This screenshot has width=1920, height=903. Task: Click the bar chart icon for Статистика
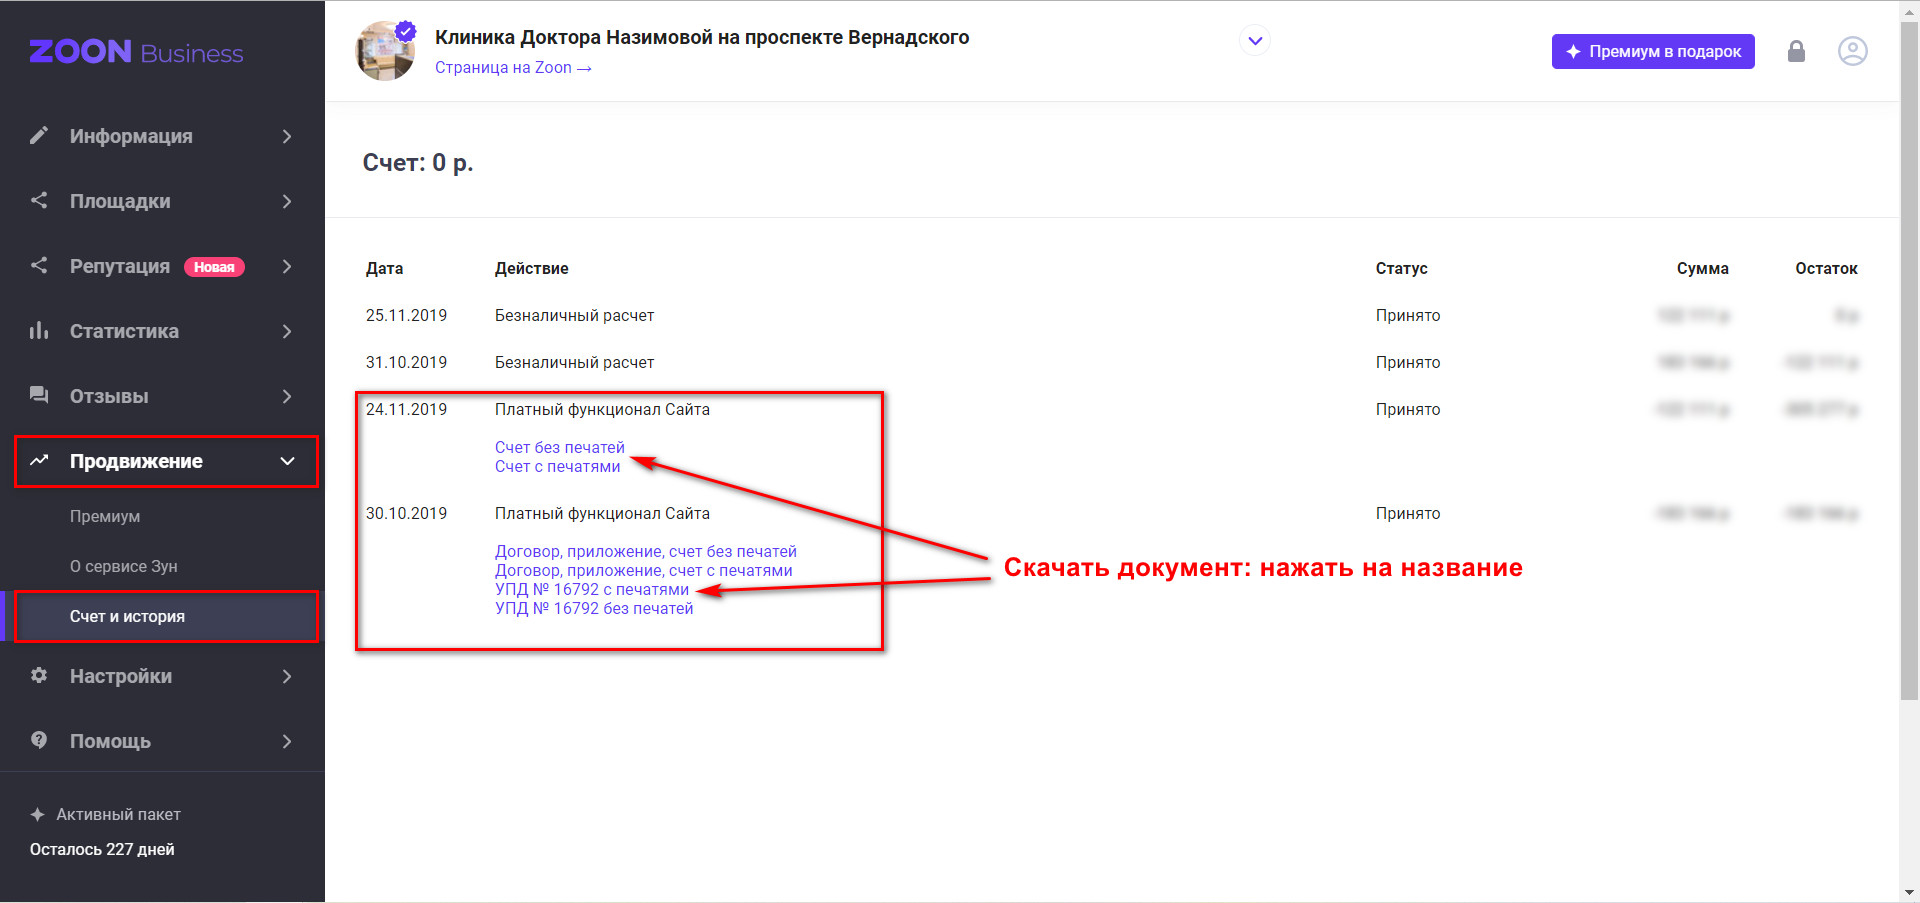click(39, 330)
